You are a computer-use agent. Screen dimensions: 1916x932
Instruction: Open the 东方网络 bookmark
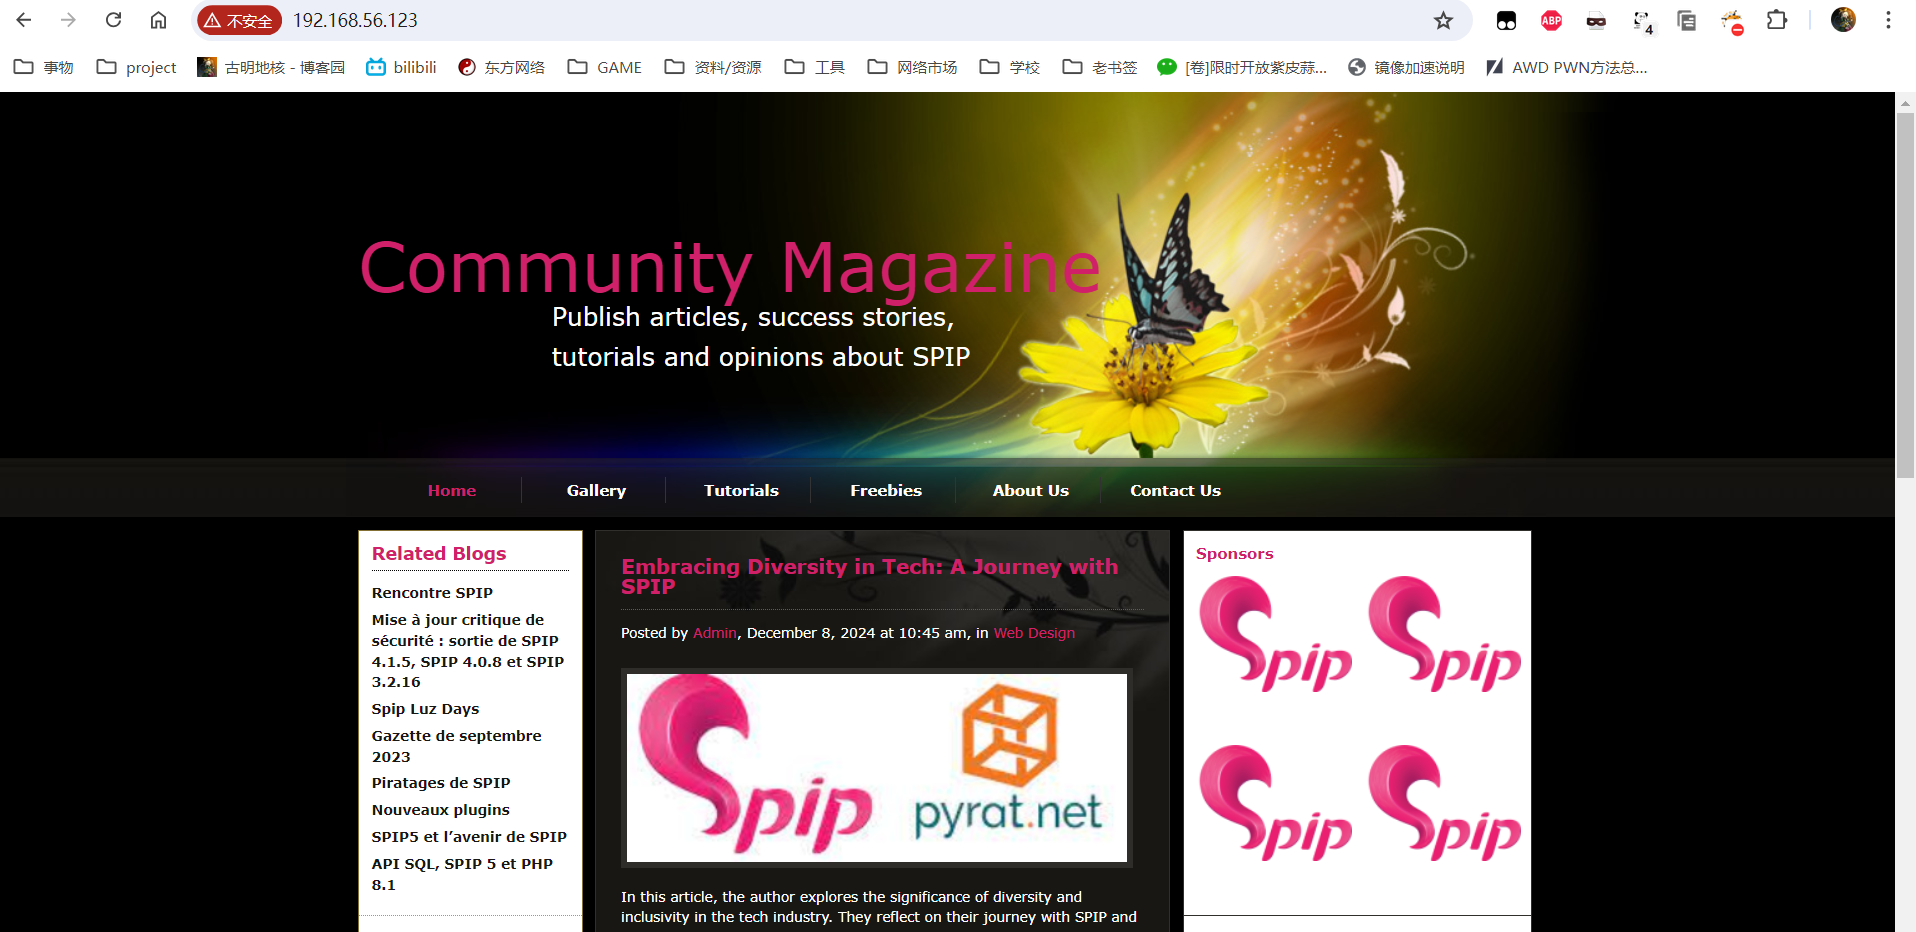click(x=501, y=67)
